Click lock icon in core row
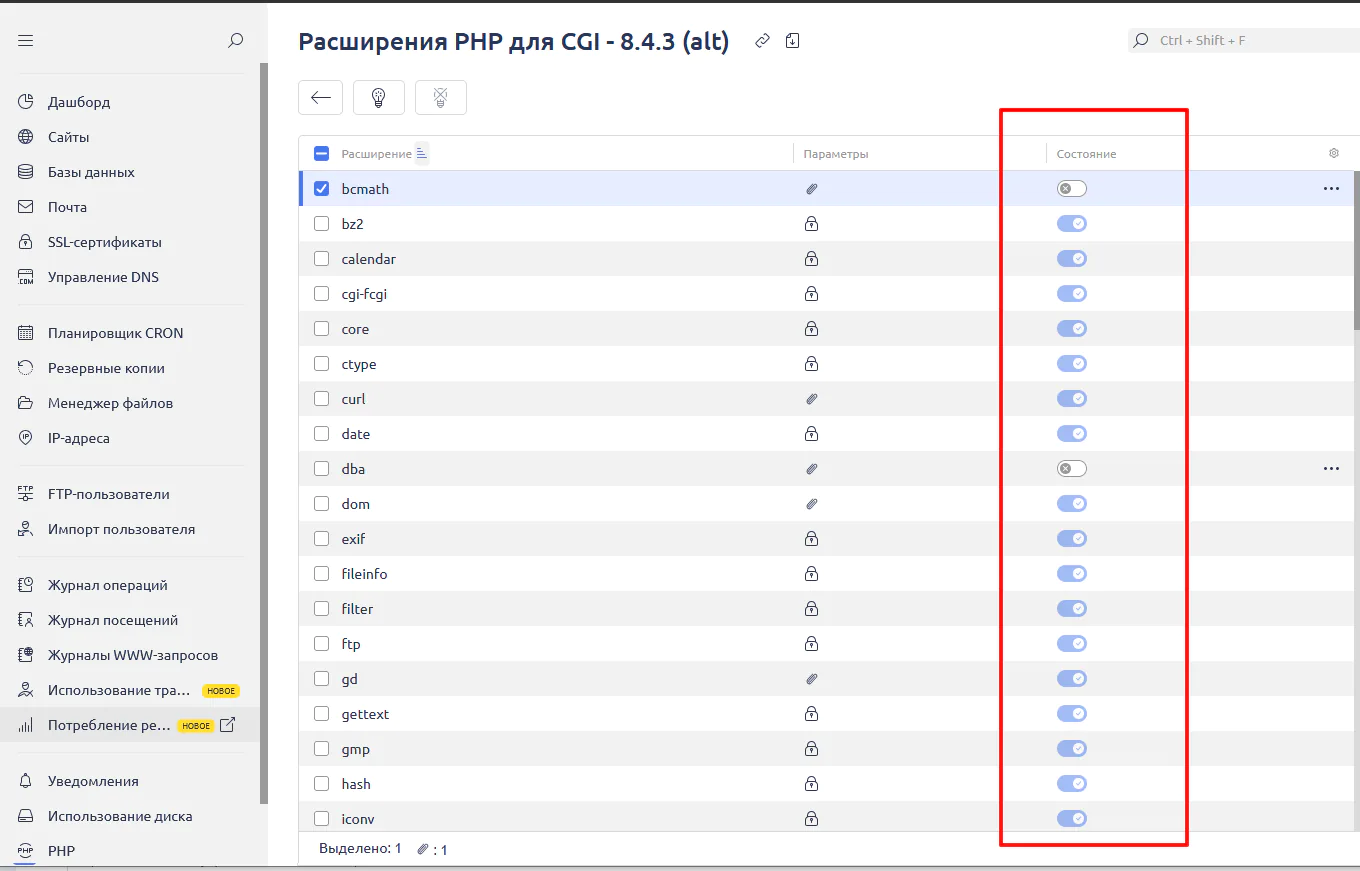Image resolution: width=1360 pixels, height=871 pixels. coord(812,329)
